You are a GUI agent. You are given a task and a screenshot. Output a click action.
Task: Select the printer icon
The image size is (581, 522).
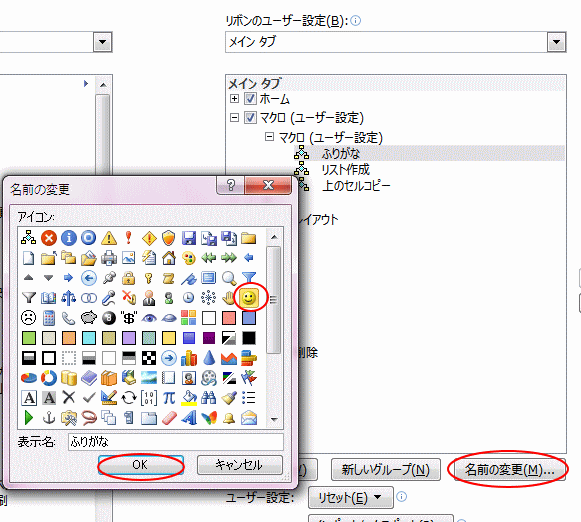coord(109,258)
